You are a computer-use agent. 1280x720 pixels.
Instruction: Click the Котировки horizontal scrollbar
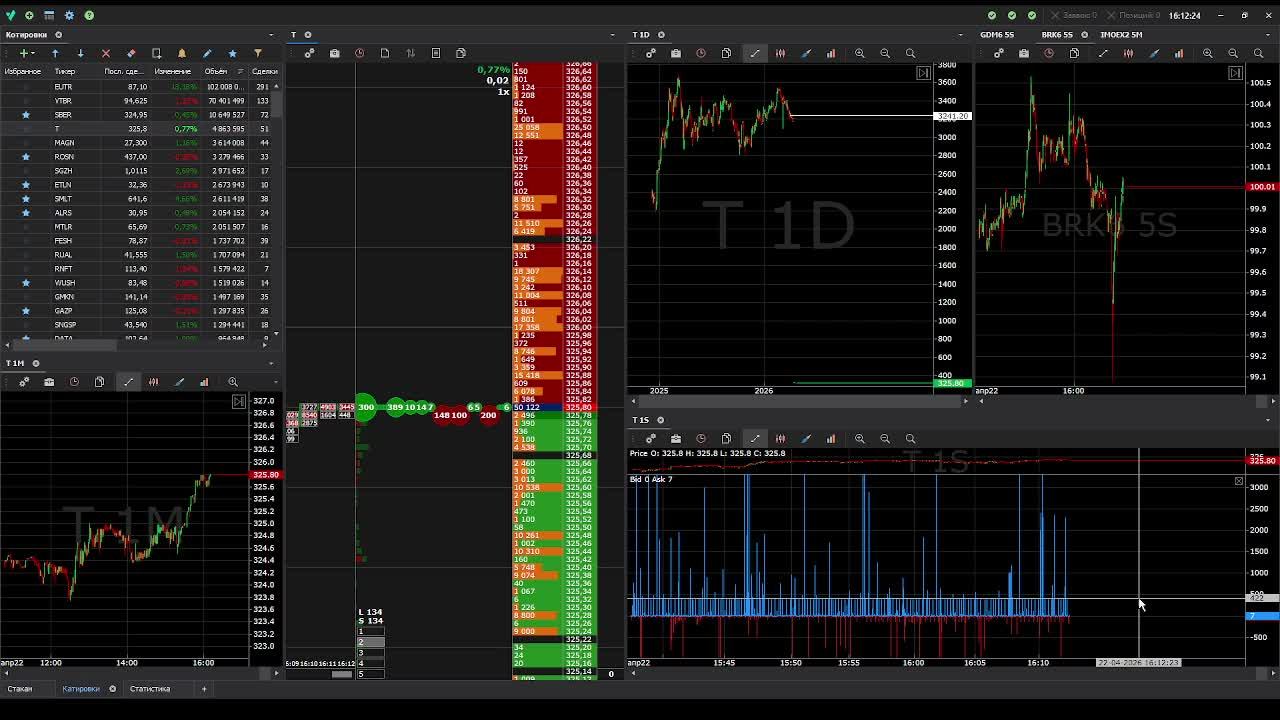click(x=65, y=346)
